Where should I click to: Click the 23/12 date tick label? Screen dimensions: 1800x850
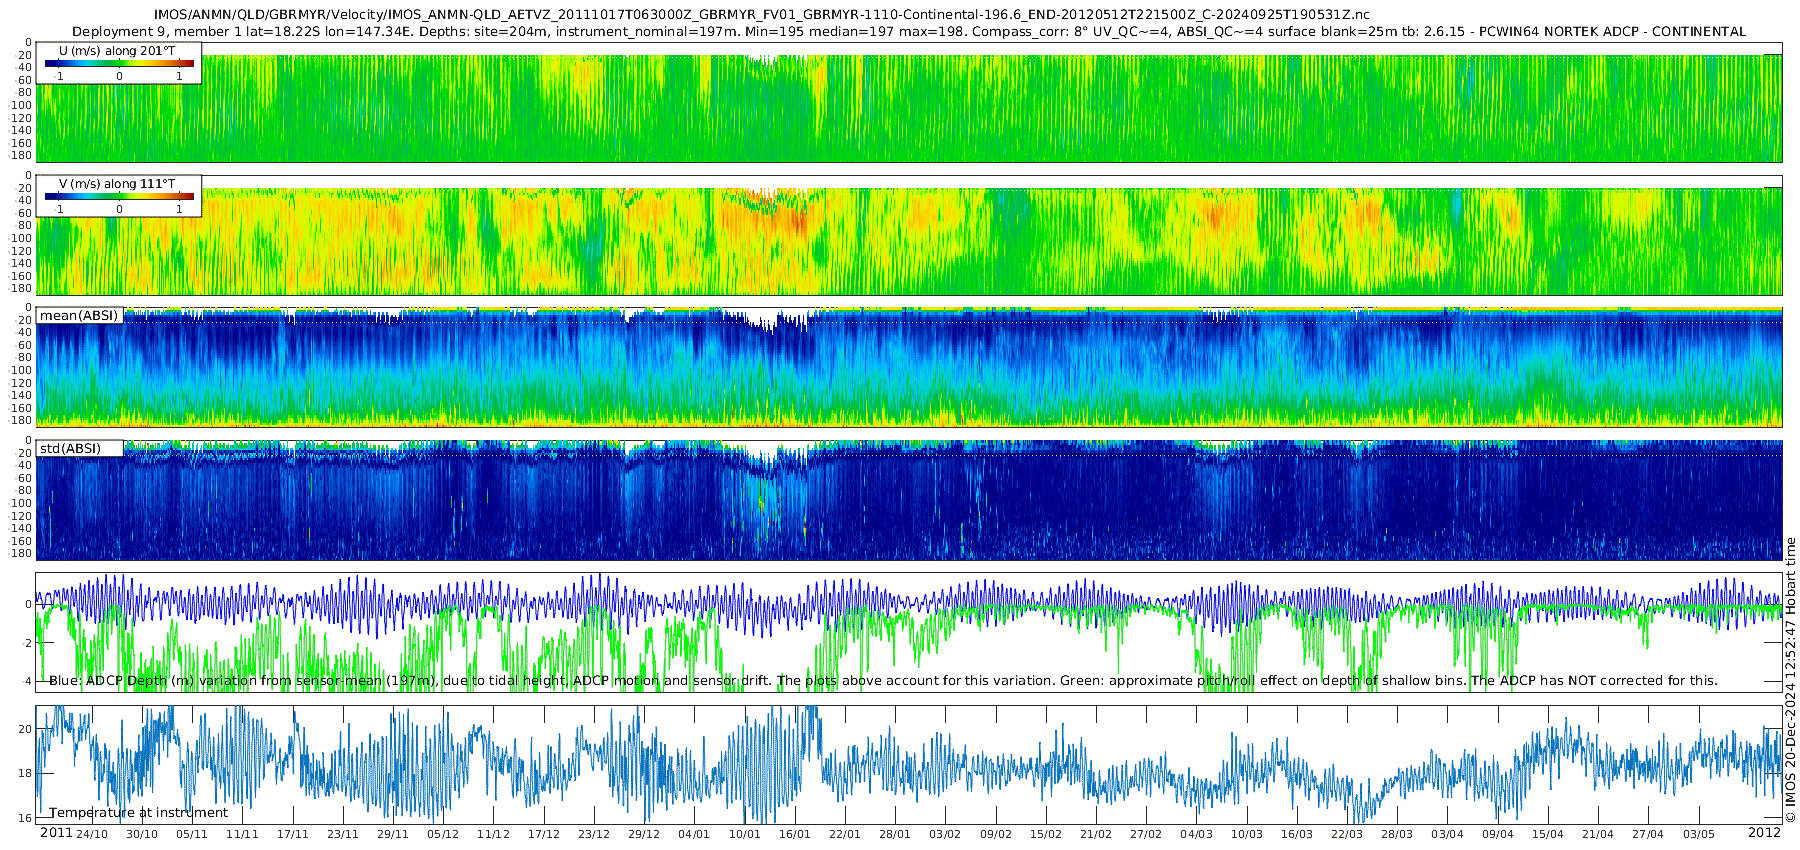tap(593, 835)
